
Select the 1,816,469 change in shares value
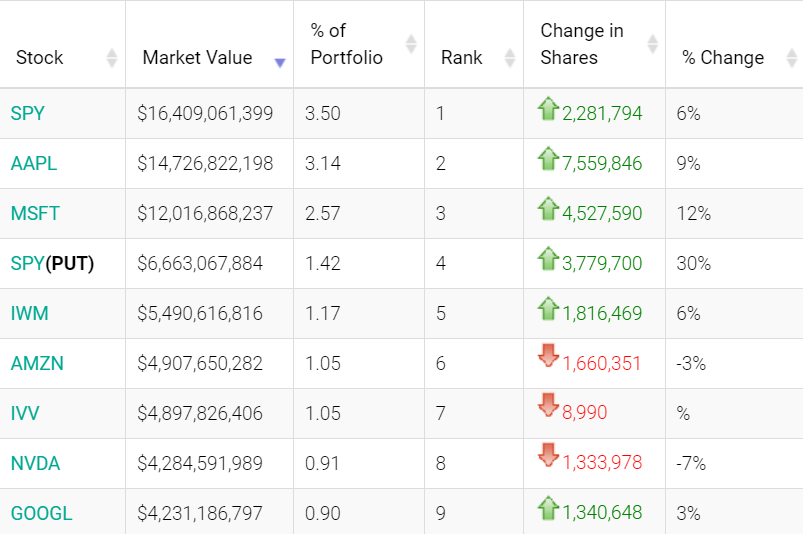(x=602, y=313)
